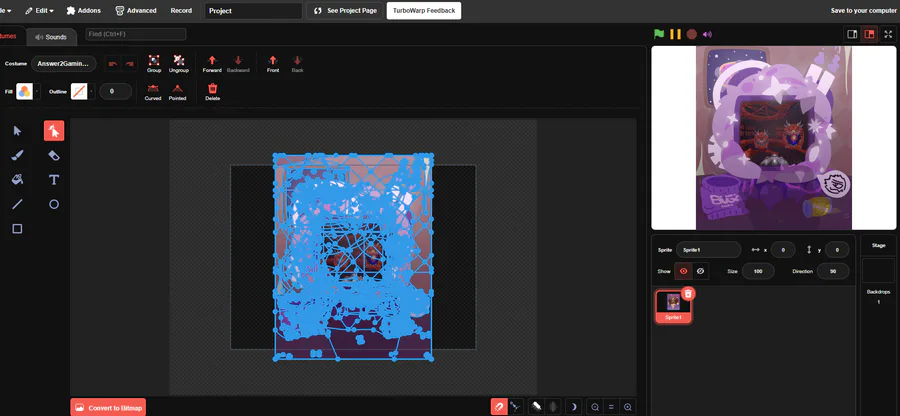Toggle magnet snapping in paint editor
Screen dimensions: 900x416
point(499,407)
